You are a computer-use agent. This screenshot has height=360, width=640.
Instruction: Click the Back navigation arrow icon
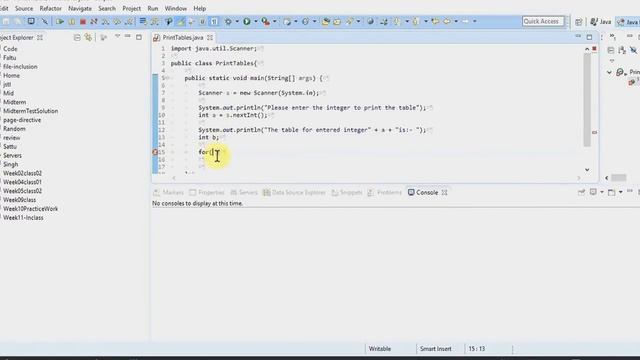point(447,21)
